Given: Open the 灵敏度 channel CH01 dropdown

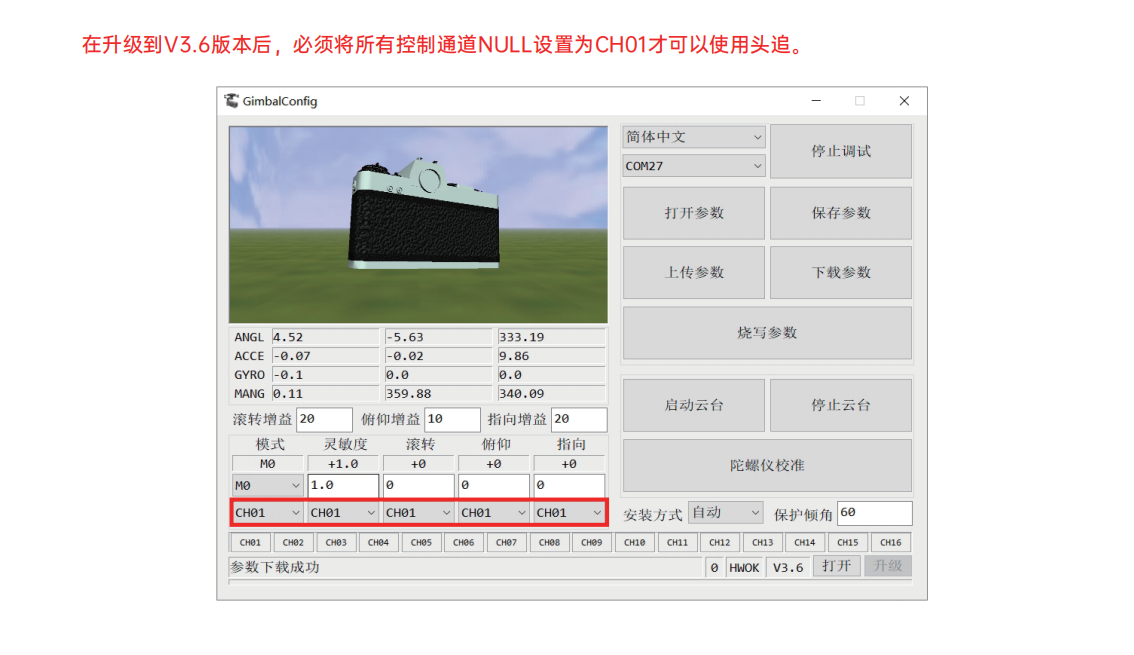Looking at the screenshot, I should (x=343, y=513).
